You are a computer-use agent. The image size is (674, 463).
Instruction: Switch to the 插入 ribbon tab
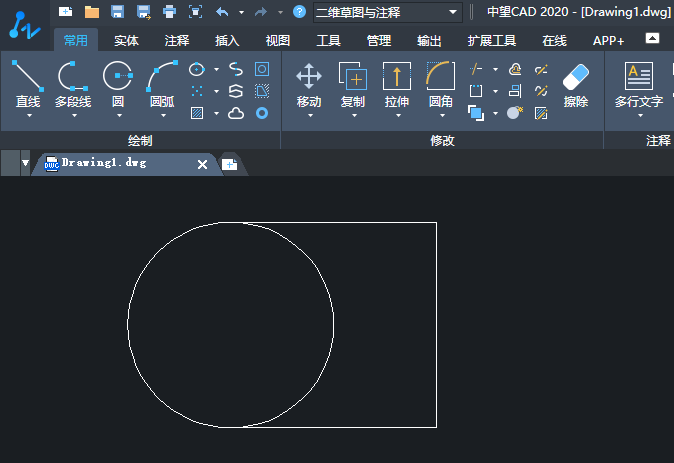(227, 41)
